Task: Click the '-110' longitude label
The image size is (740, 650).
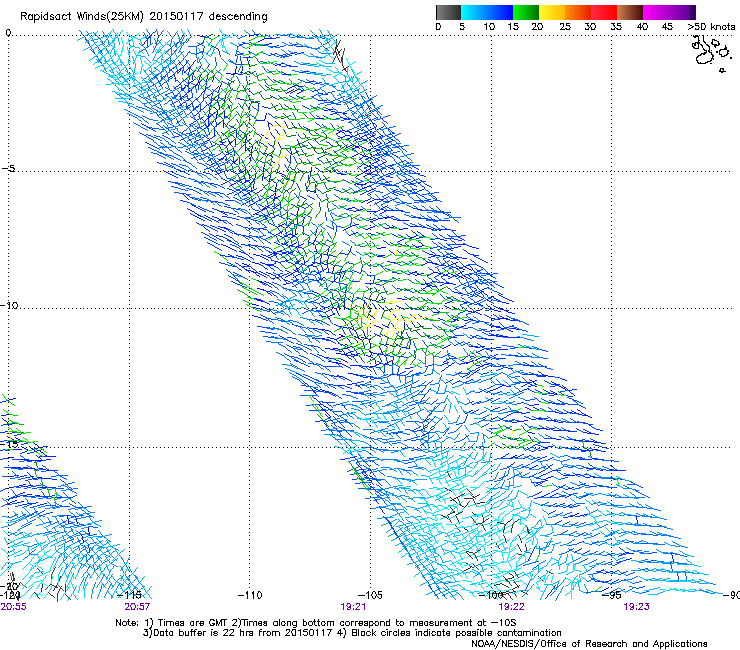Action: pos(250,595)
